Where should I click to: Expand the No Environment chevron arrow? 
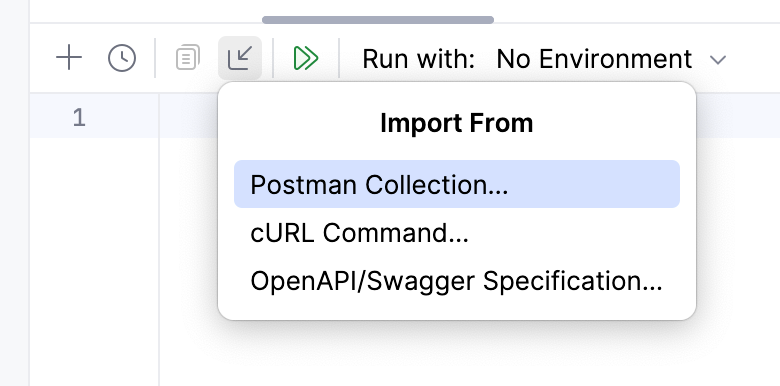718,60
